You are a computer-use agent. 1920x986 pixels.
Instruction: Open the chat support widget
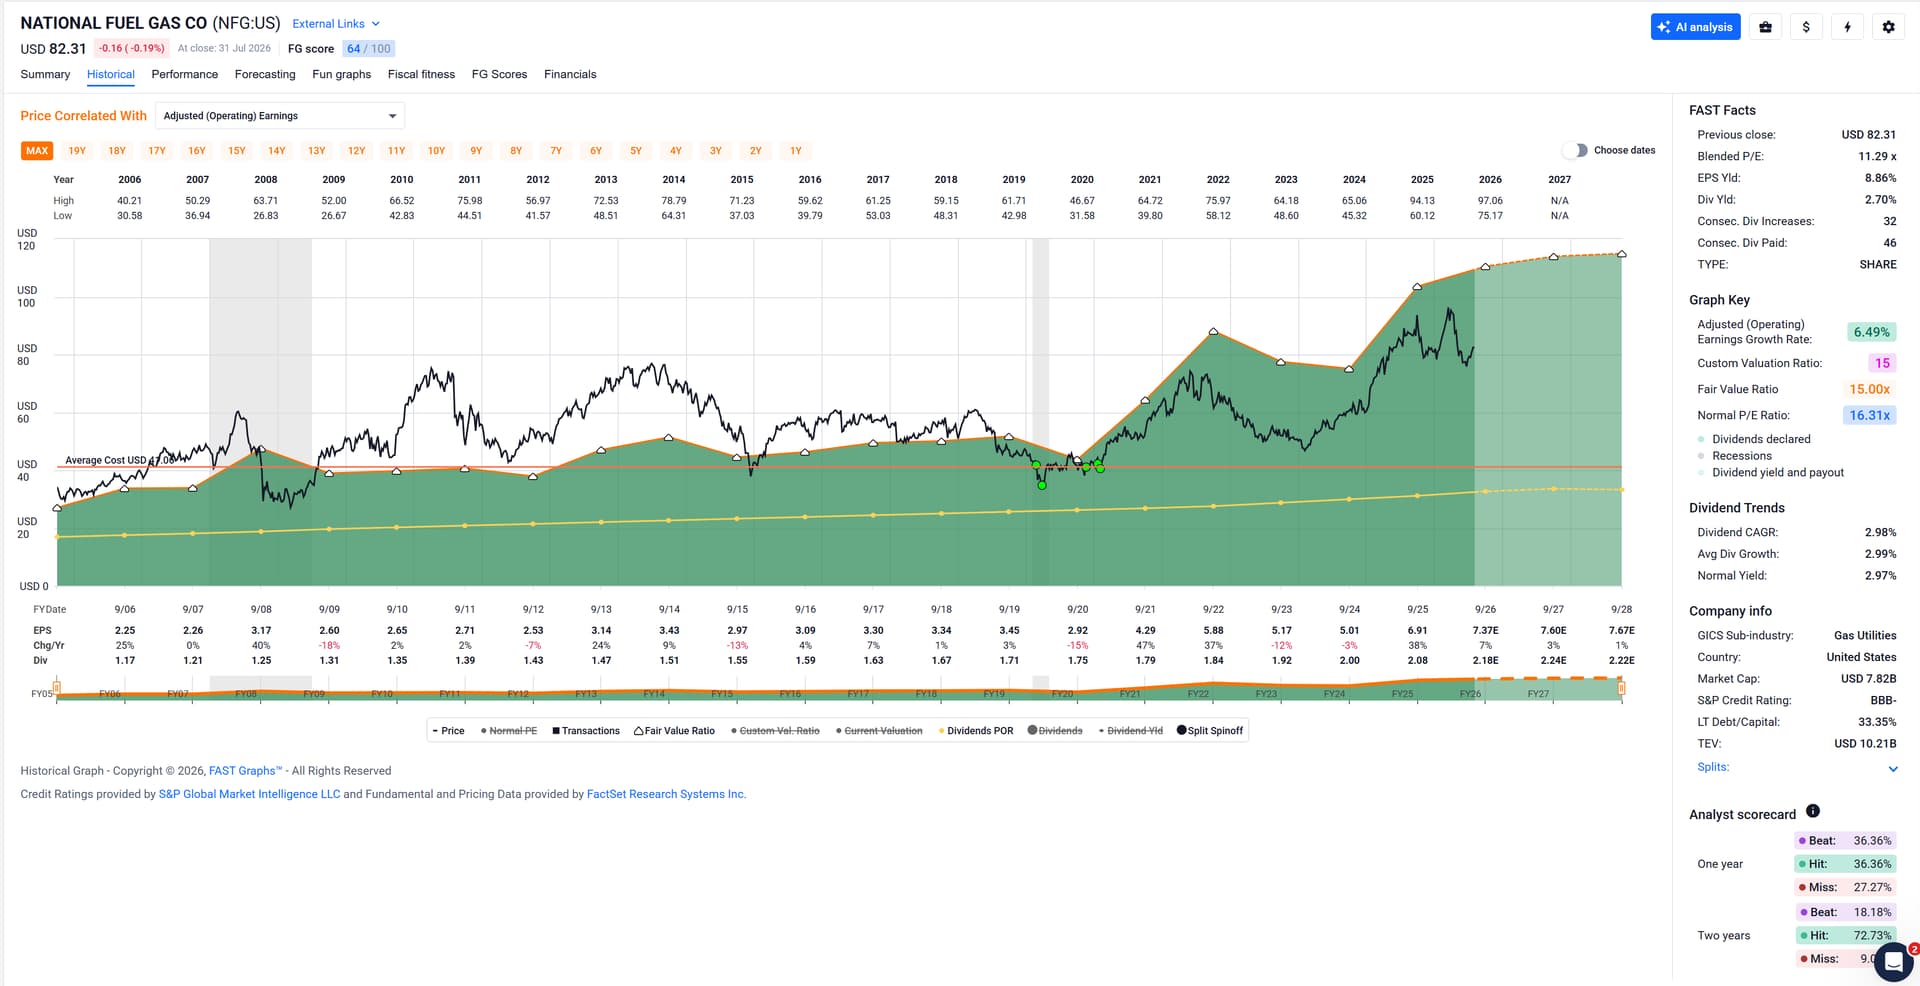[1893, 962]
